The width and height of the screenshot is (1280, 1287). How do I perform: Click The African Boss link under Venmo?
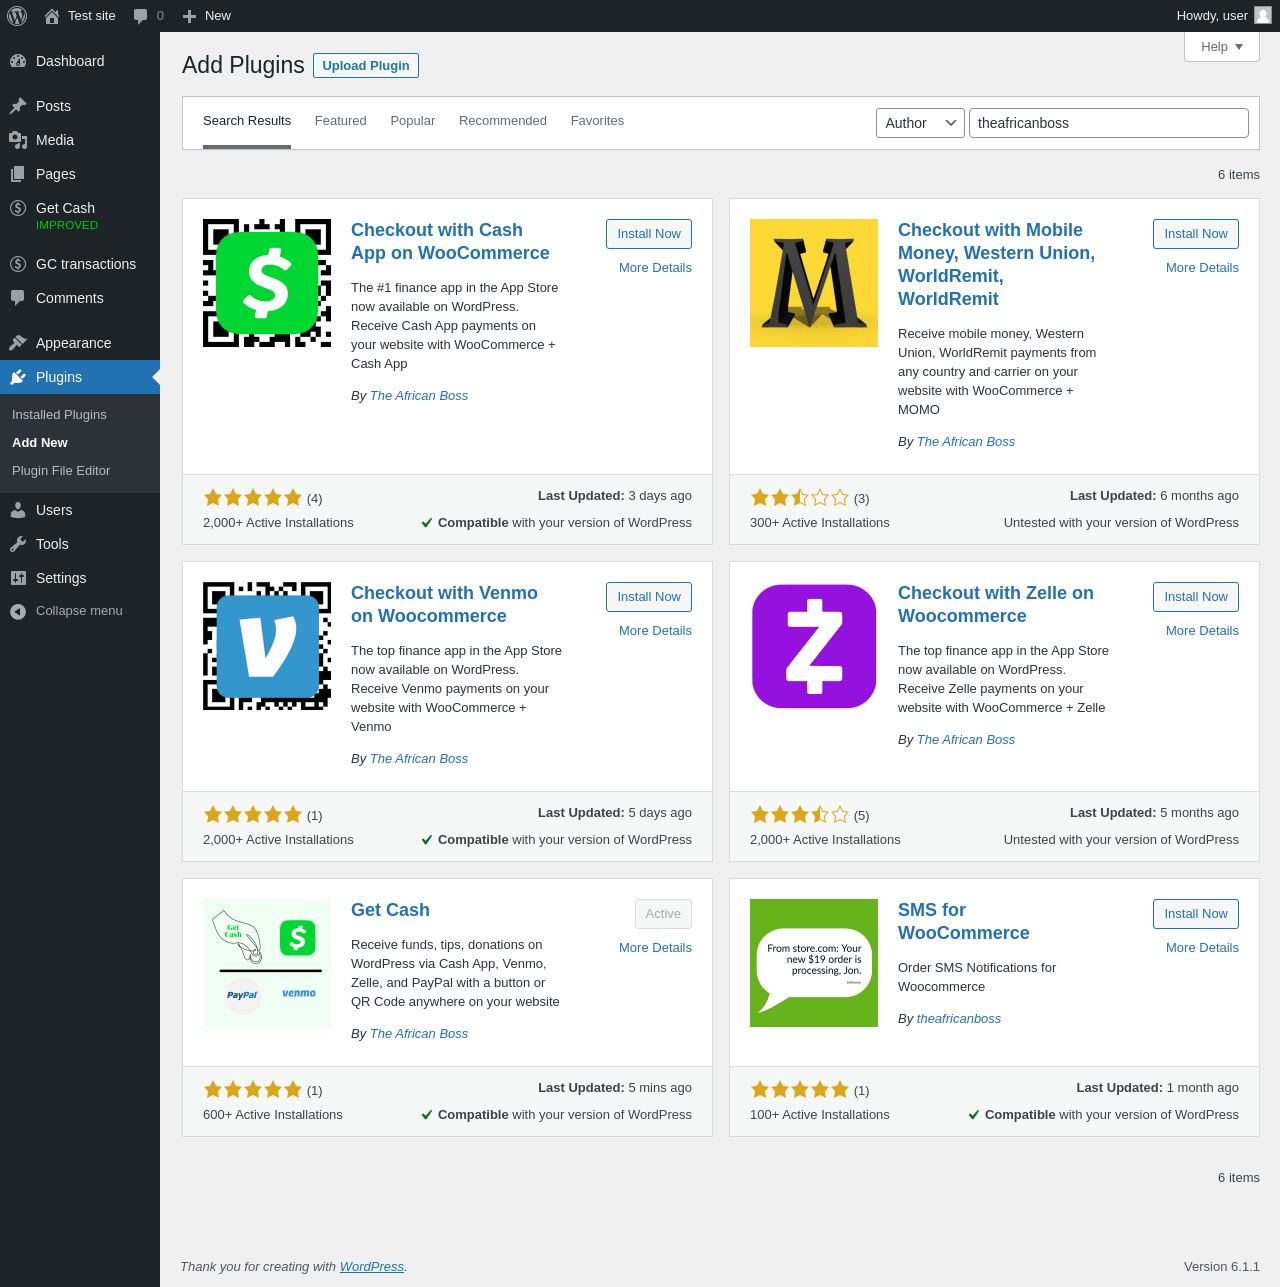point(419,759)
